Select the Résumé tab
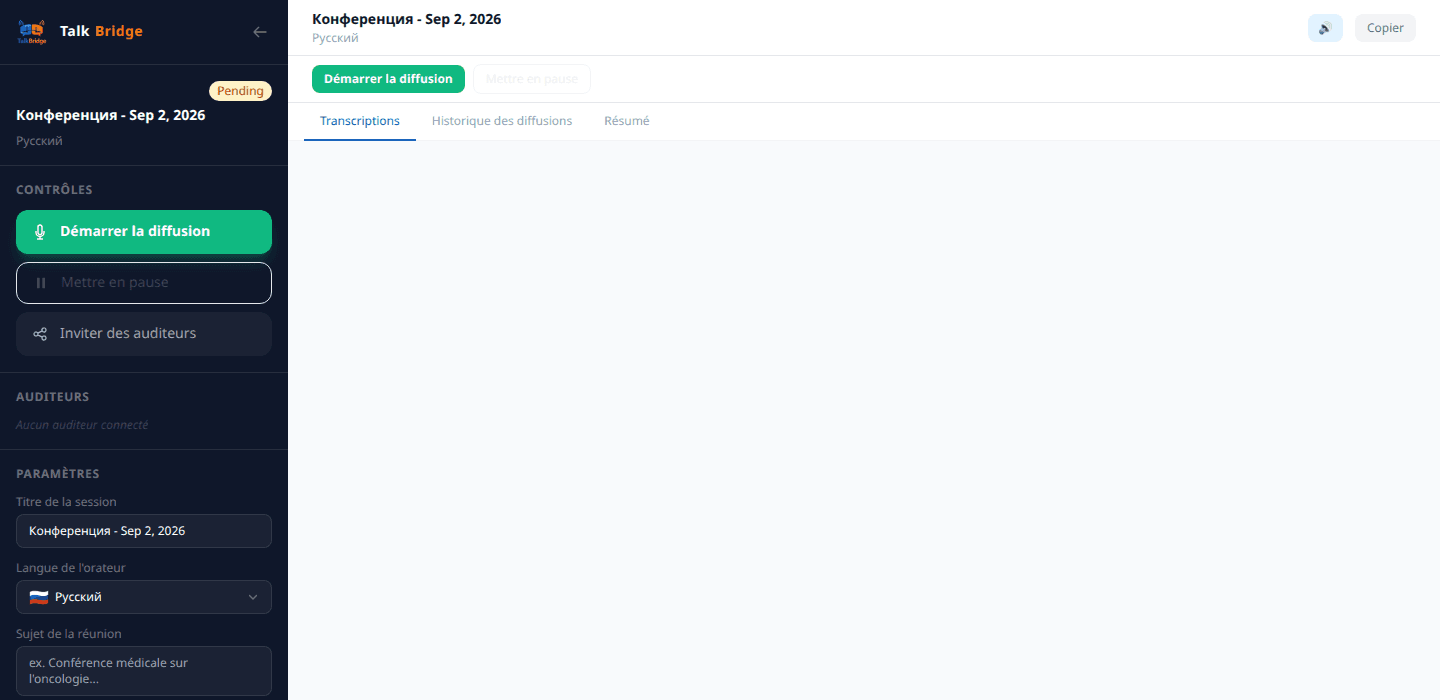The height and width of the screenshot is (700, 1440). coord(627,121)
